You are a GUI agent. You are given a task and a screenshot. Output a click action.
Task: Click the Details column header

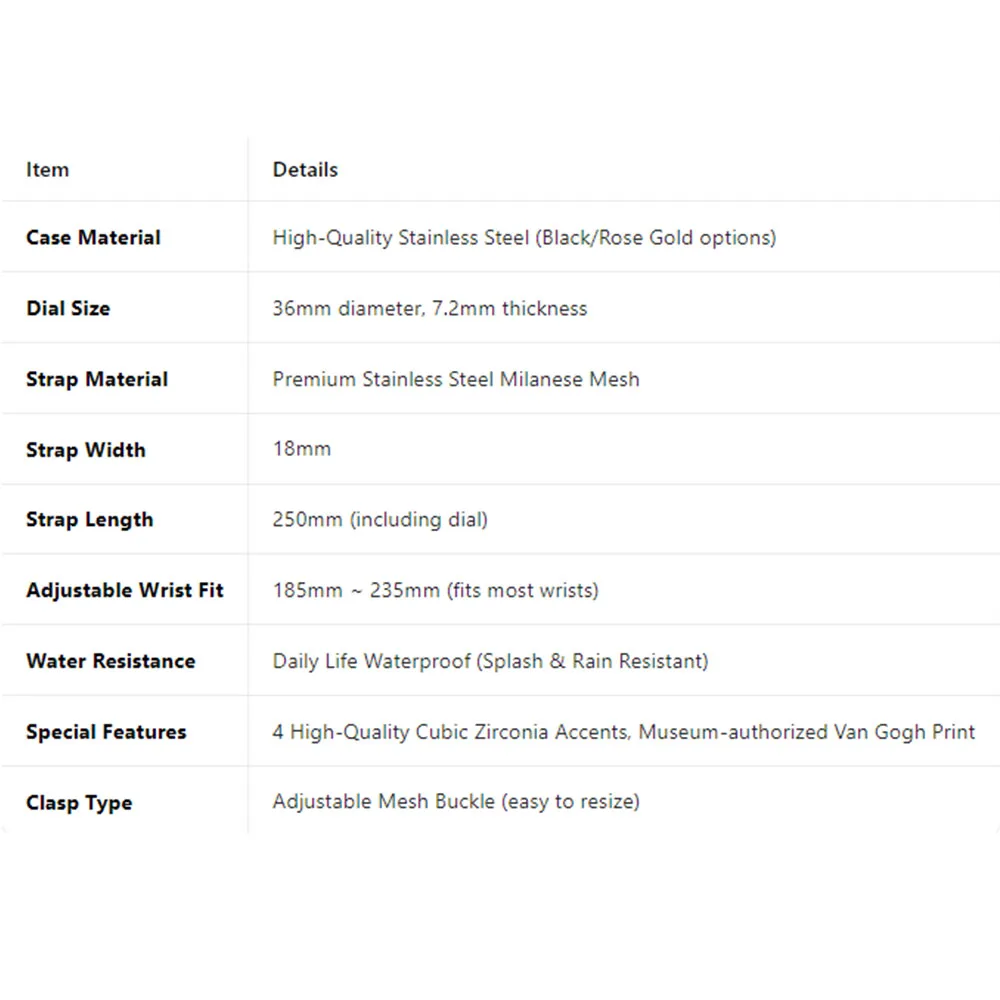(x=305, y=170)
